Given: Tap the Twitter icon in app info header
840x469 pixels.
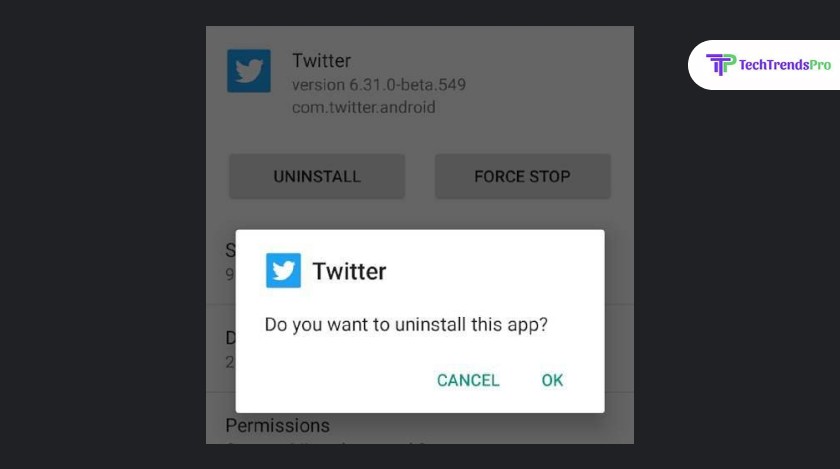Looking at the screenshot, I should pyautogui.click(x=249, y=71).
